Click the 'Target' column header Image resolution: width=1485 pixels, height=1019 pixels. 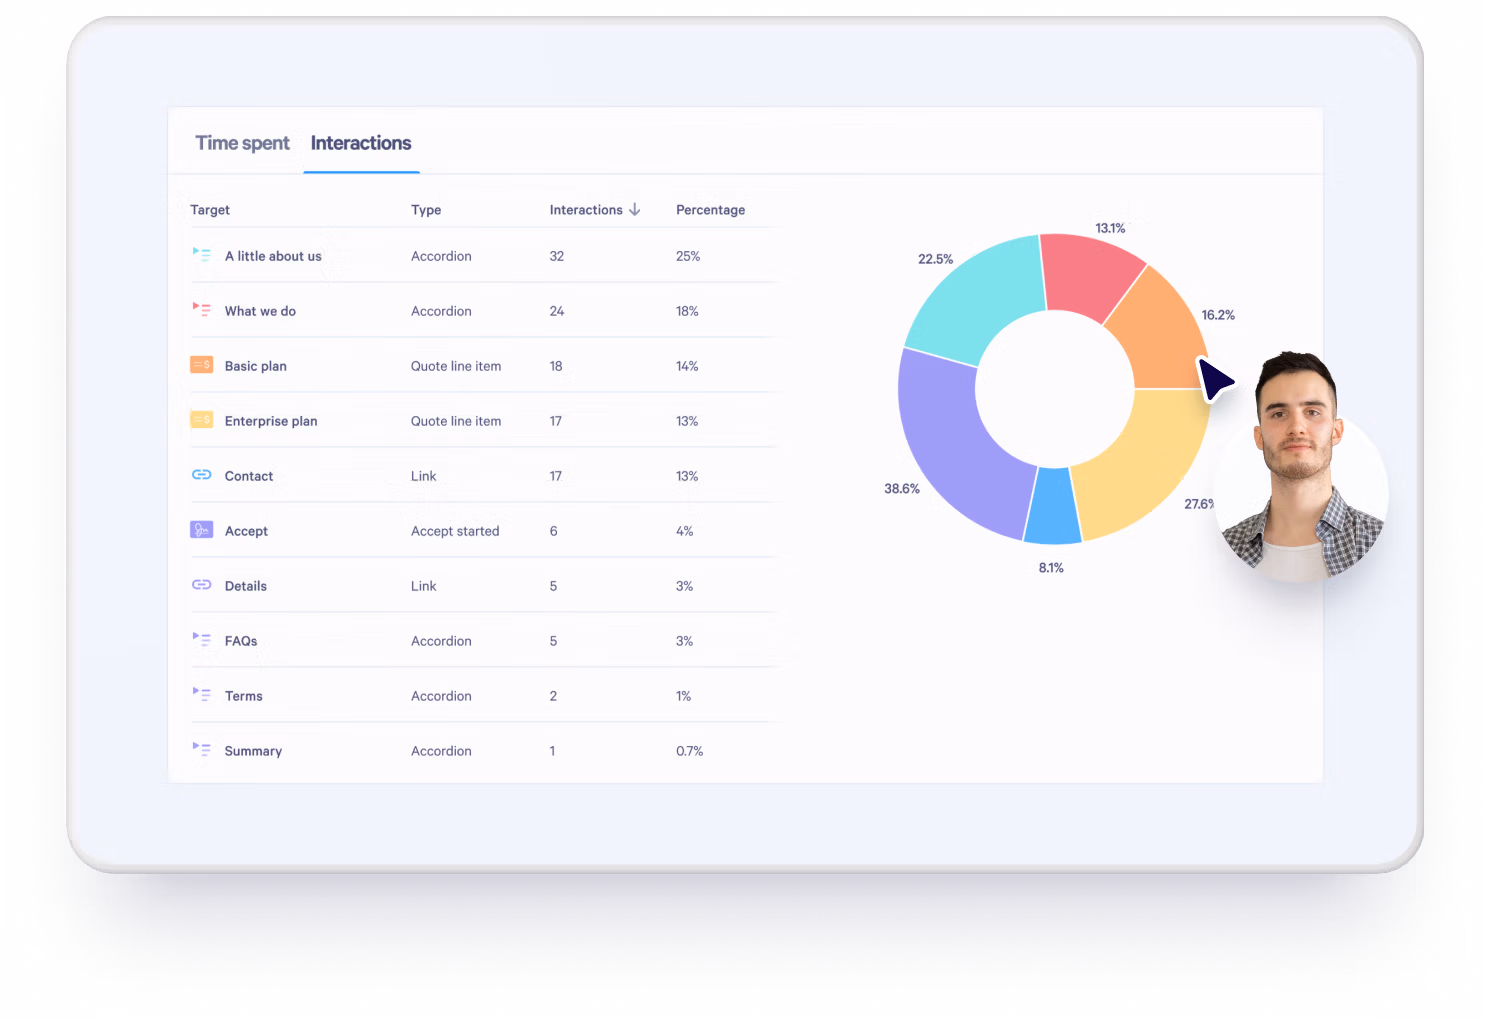click(x=210, y=209)
